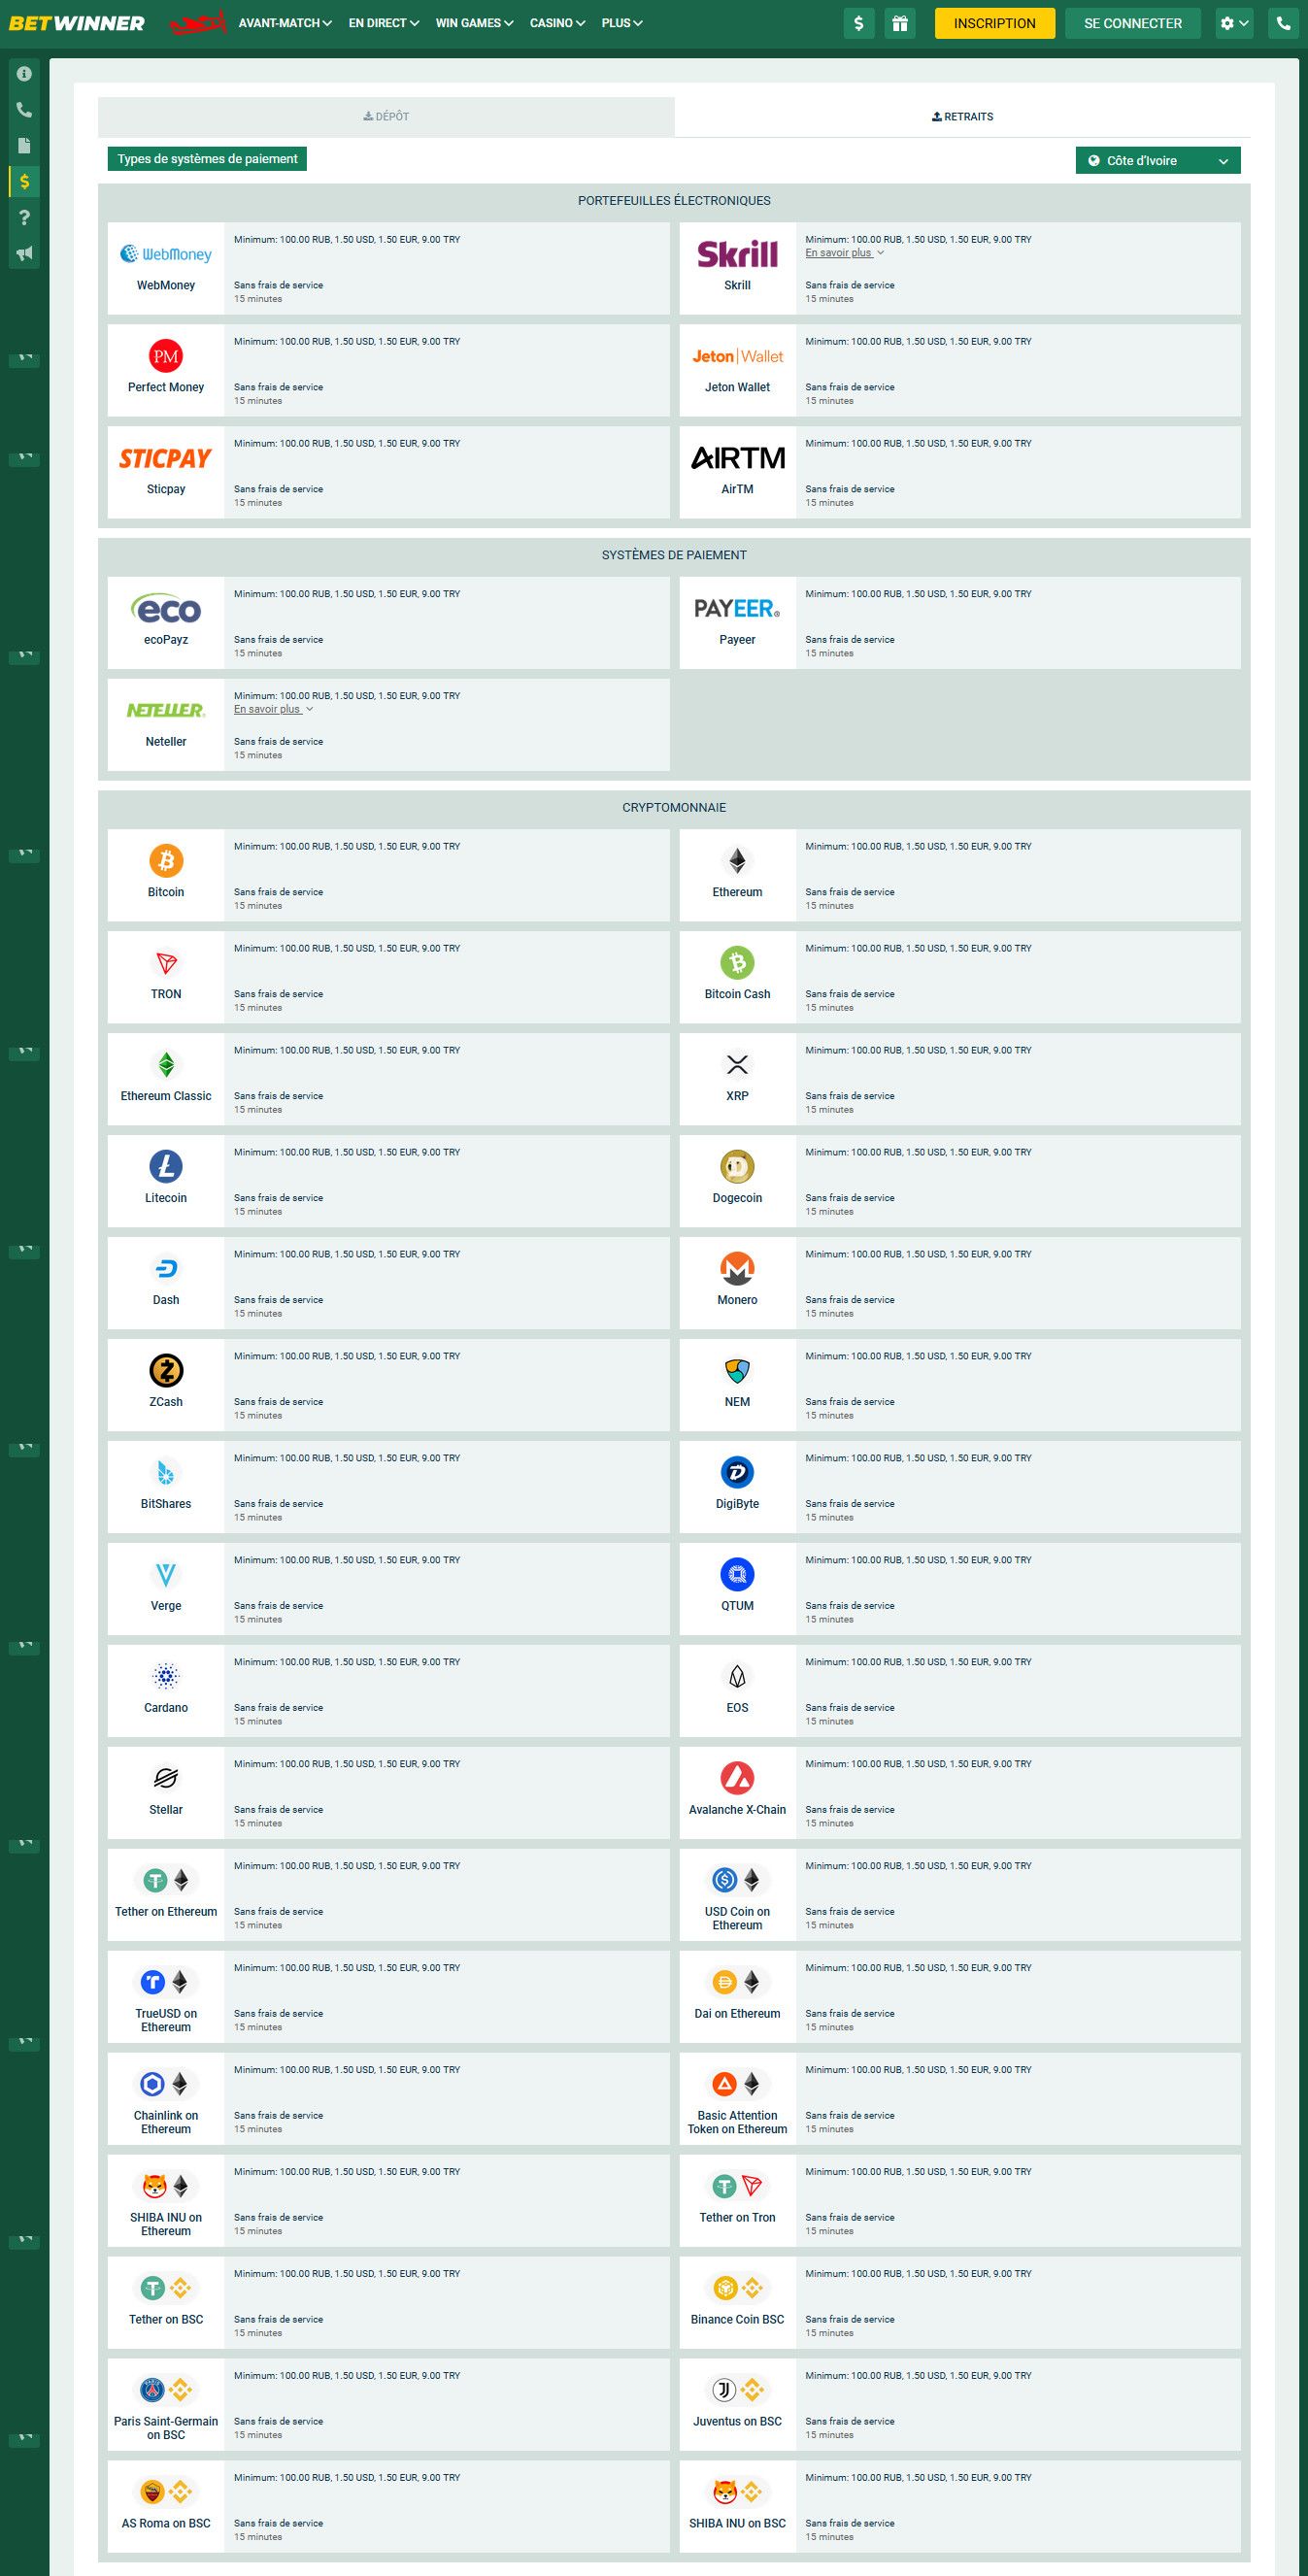Select the Monero cryptocurrency icon
This screenshot has width=1308, height=2576.
(737, 1269)
